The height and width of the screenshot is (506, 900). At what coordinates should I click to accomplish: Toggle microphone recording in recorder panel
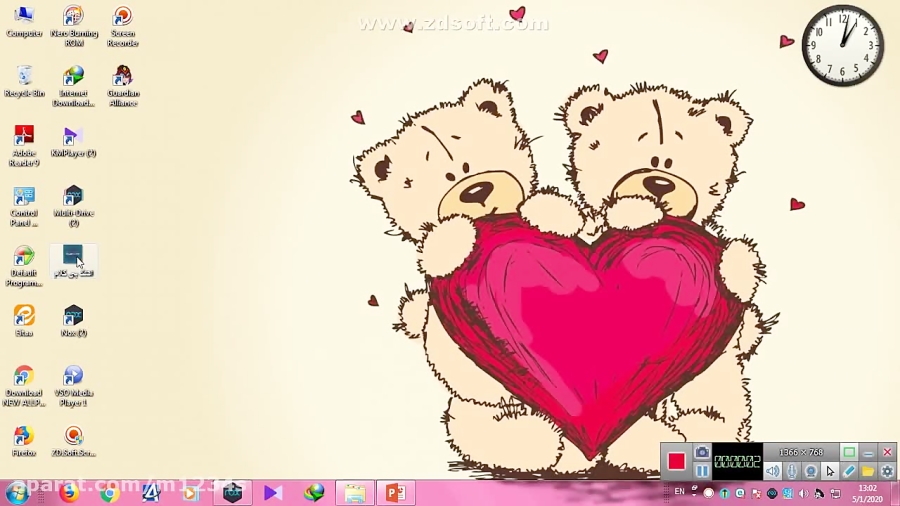click(792, 471)
